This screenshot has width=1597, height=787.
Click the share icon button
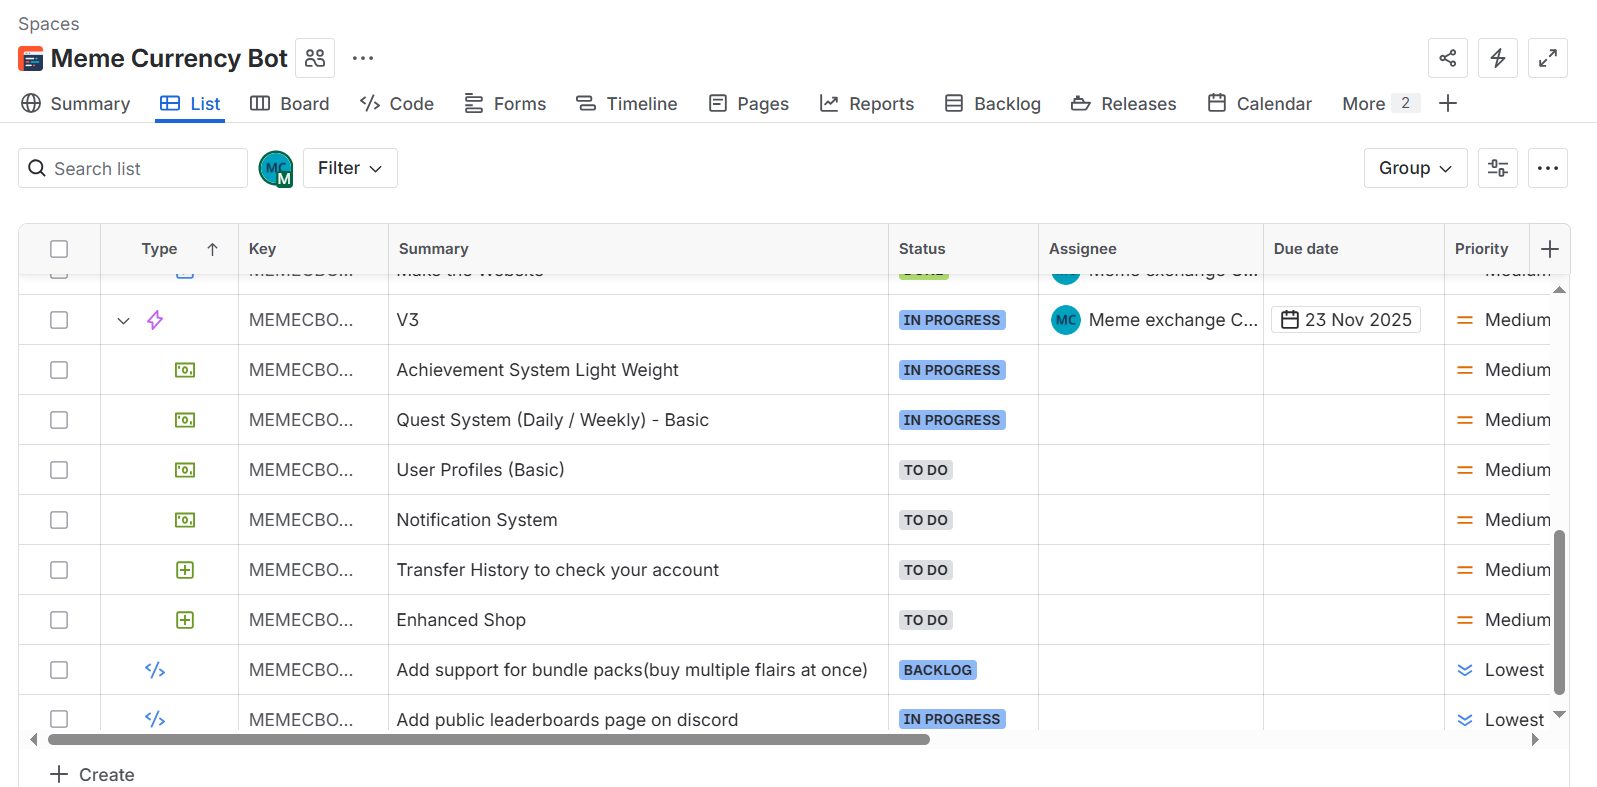click(x=1447, y=58)
